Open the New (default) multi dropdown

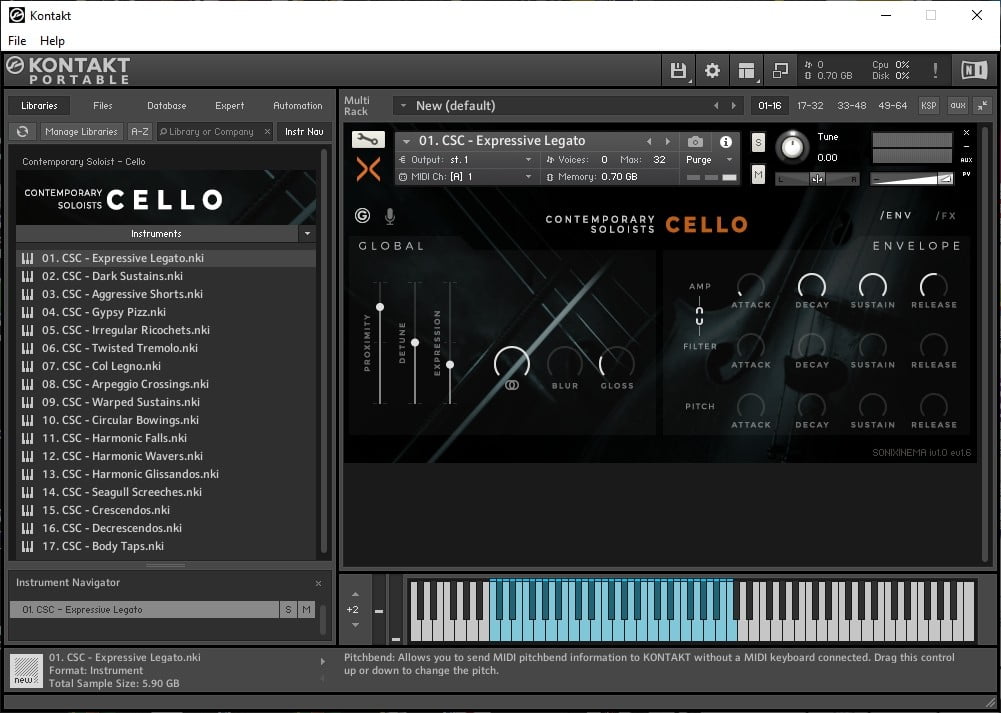403,106
